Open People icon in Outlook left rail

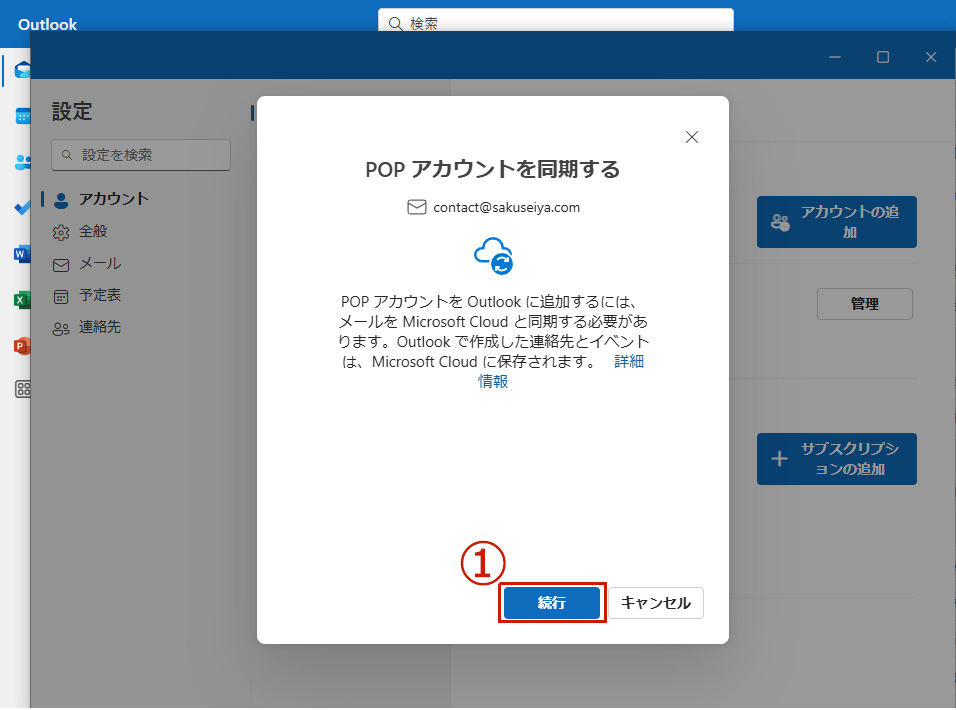23,162
